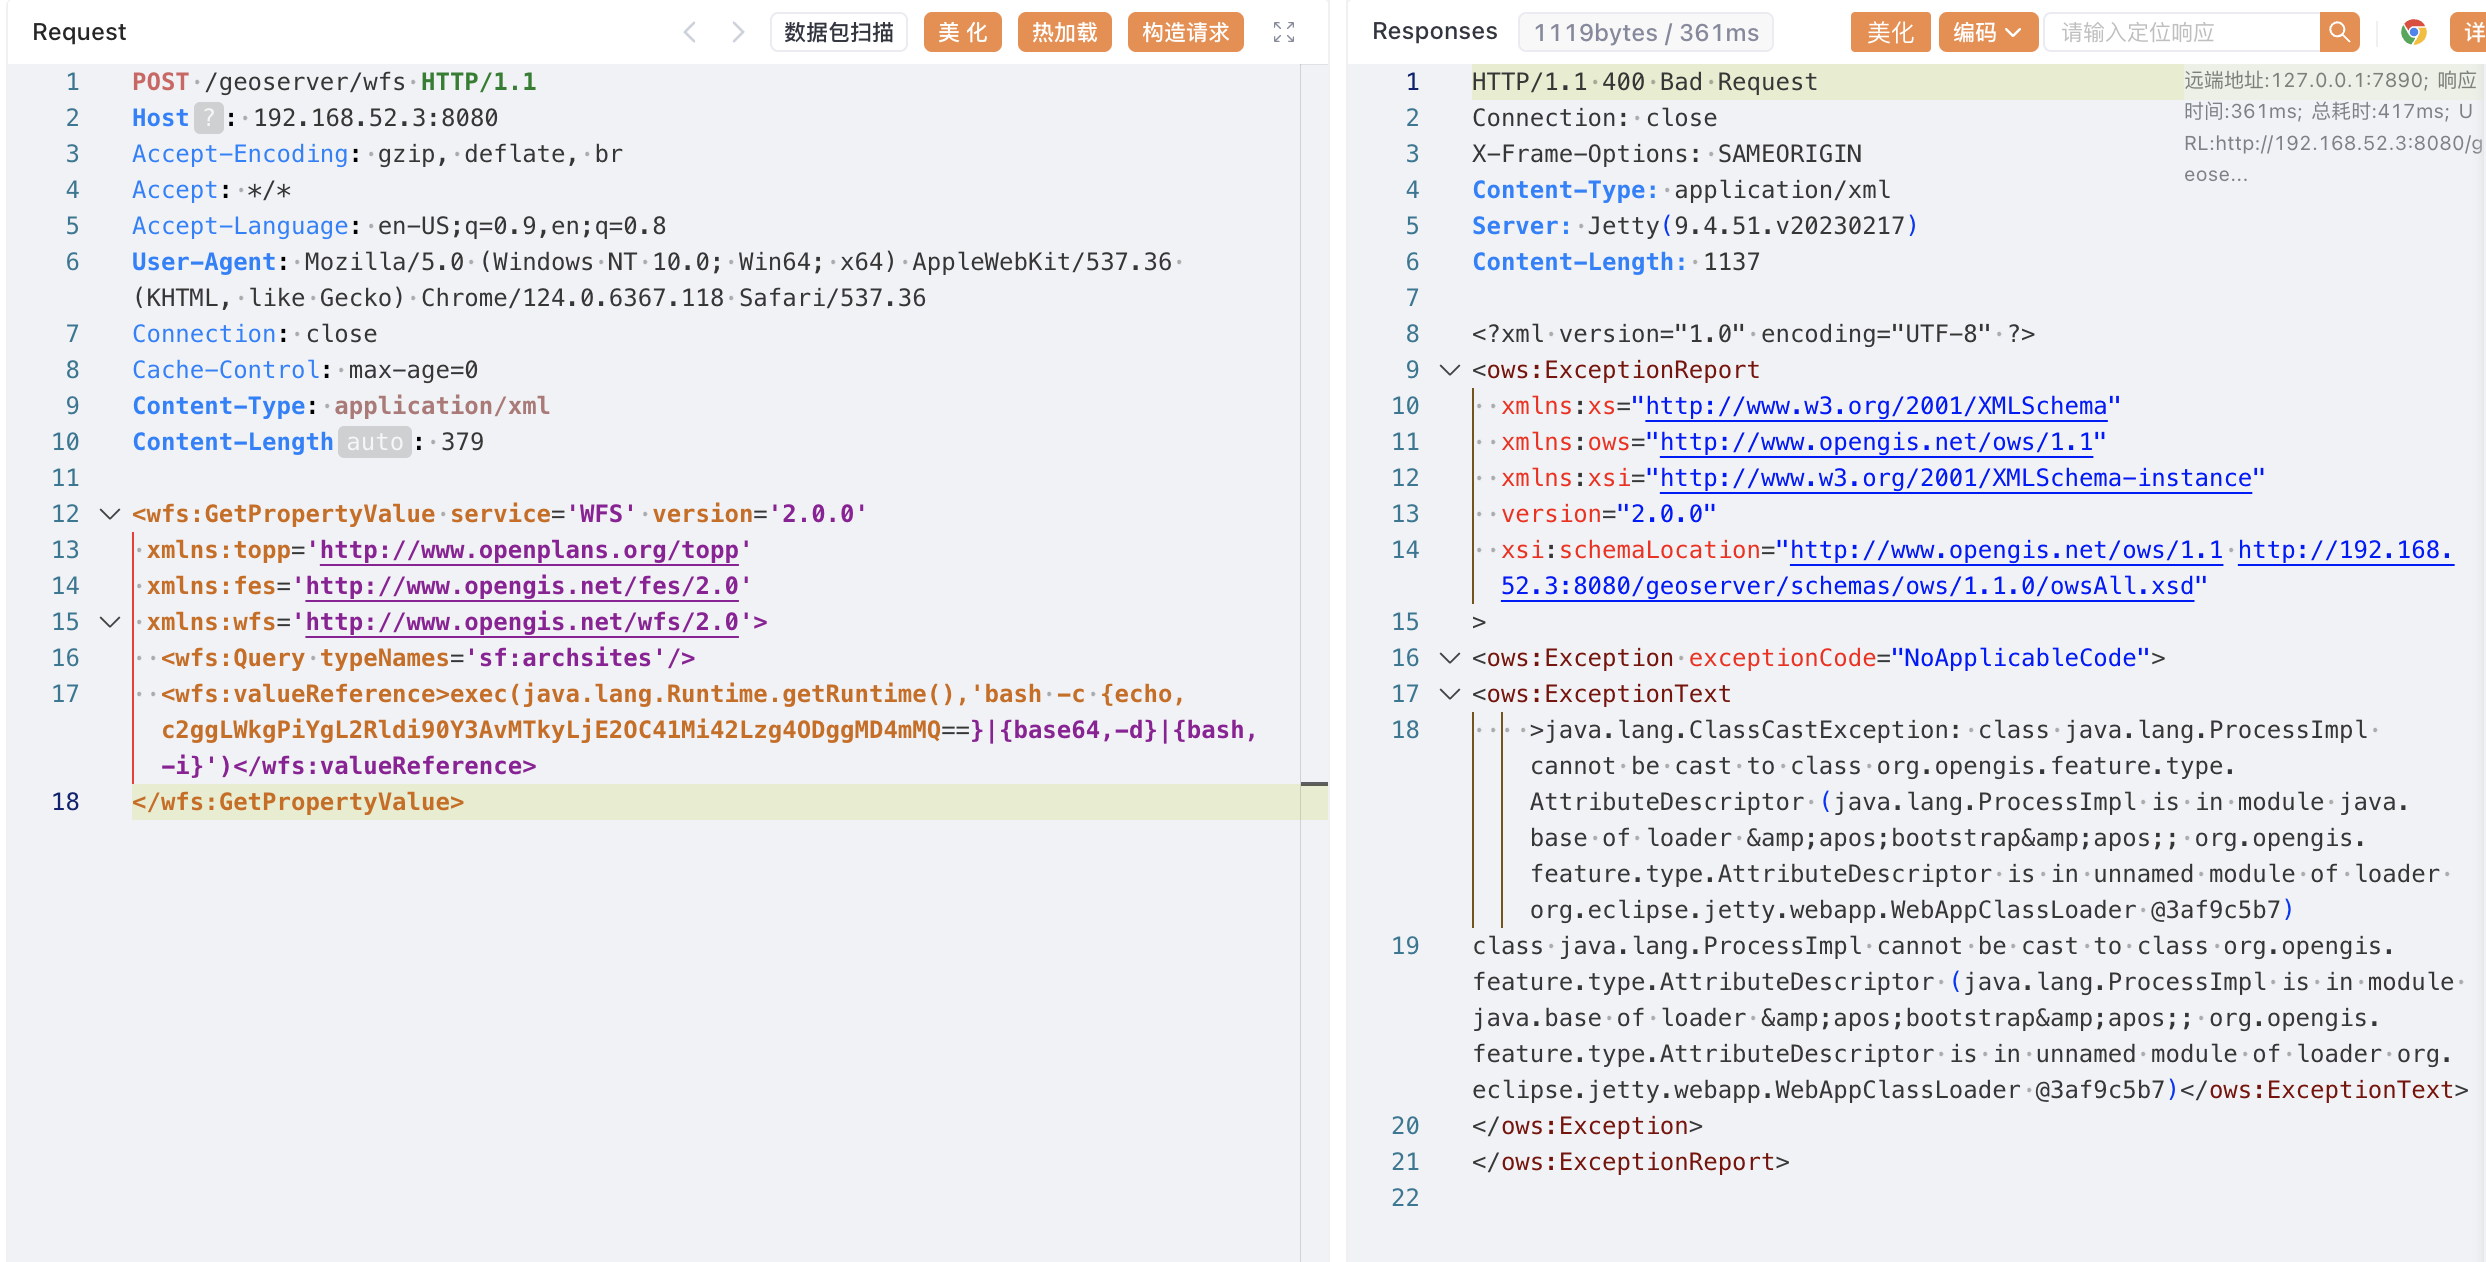Go to previous request with left arrow
This screenshot has height=1262, width=2486.
689,32
